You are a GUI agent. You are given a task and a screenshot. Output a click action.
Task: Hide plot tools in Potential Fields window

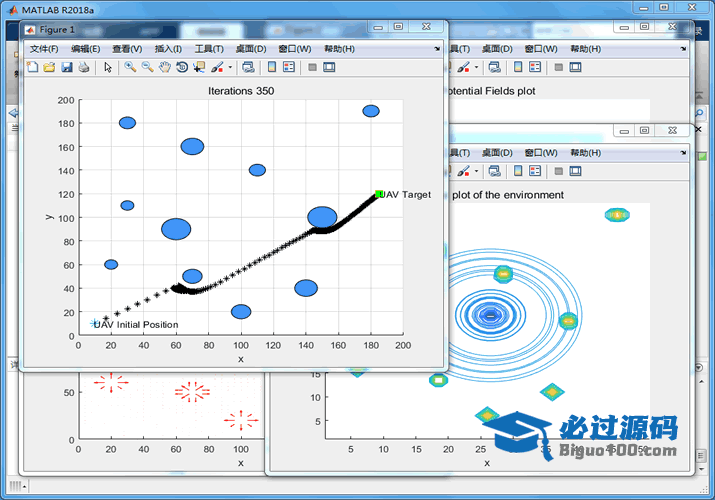pos(559,67)
